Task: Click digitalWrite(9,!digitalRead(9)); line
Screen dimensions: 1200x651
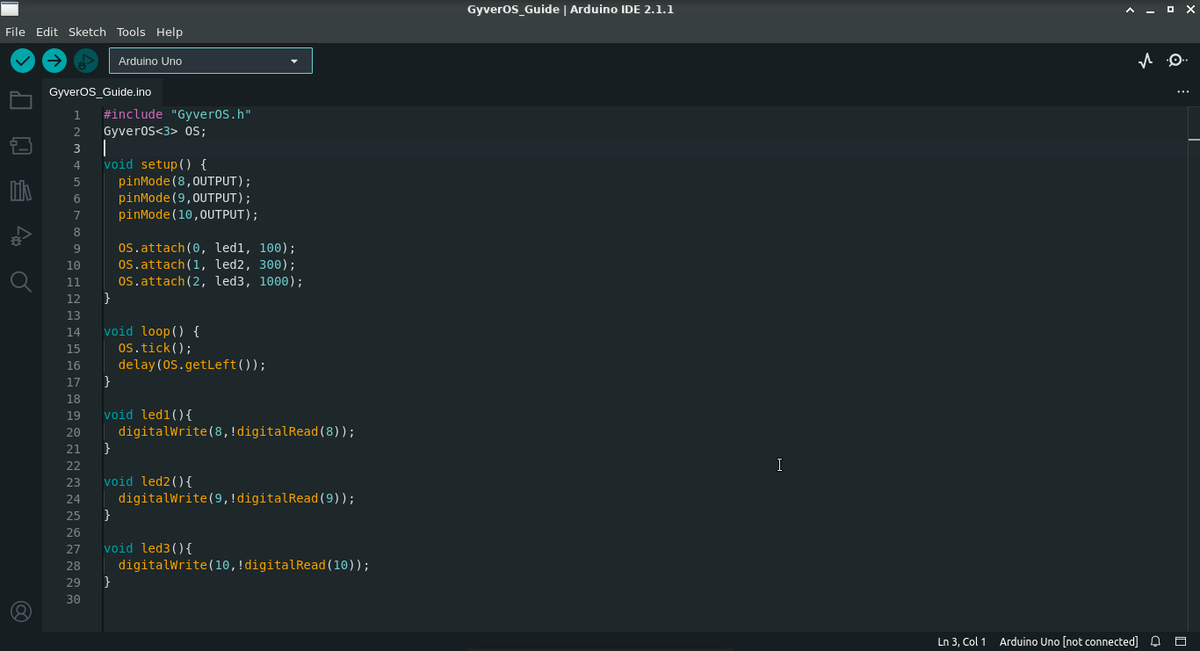Action: coord(237,498)
